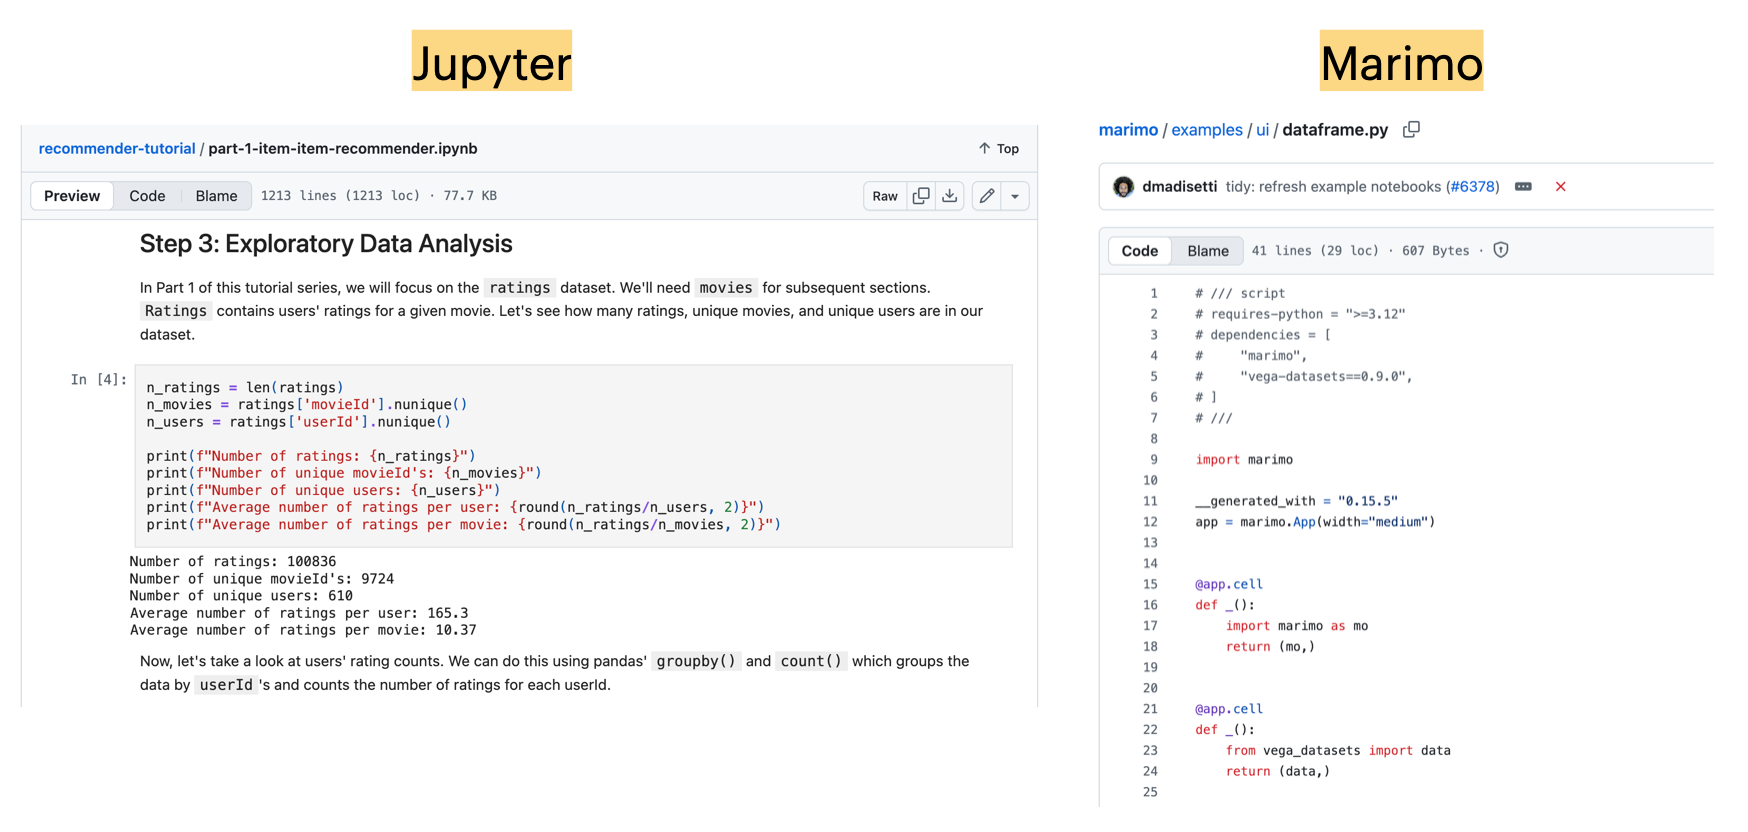Click the pencil edit file icon
This screenshot has width=1748, height=832.
pos(987,196)
